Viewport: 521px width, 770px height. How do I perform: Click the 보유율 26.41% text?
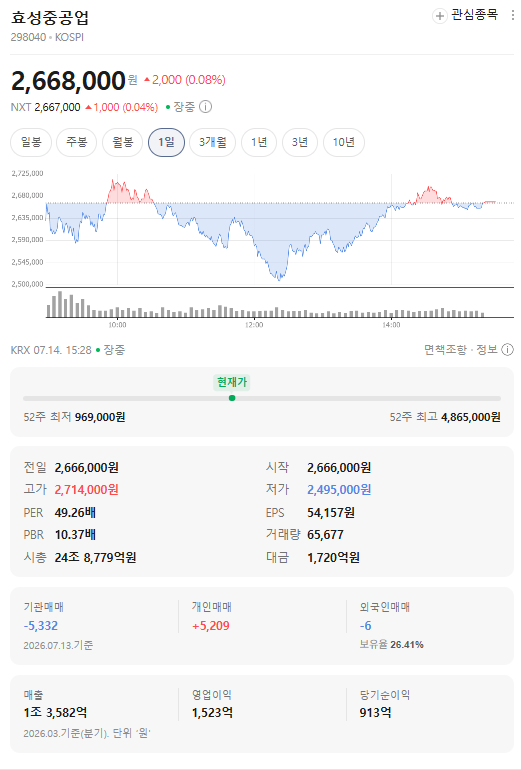click(x=391, y=644)
